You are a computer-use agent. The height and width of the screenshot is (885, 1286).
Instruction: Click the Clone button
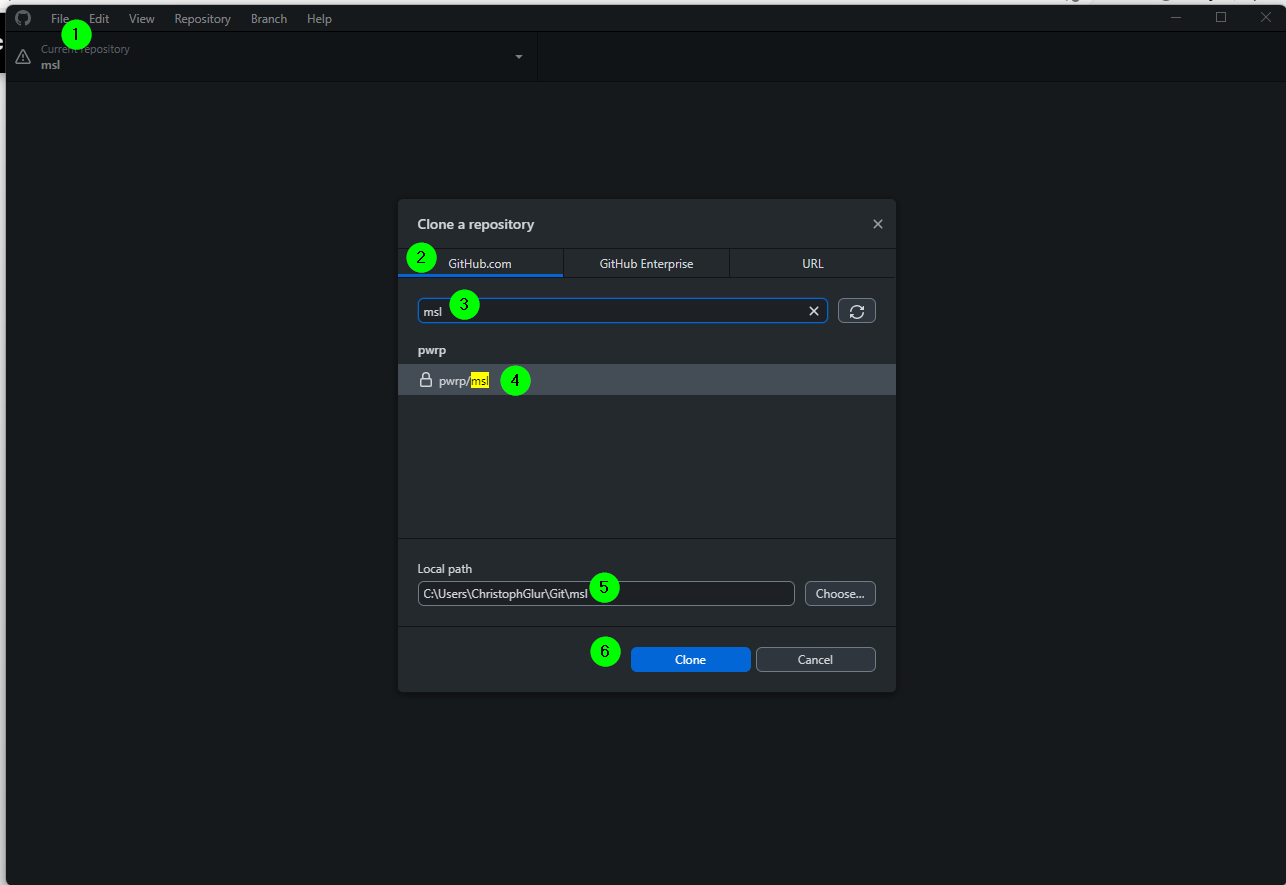(691, 660)
